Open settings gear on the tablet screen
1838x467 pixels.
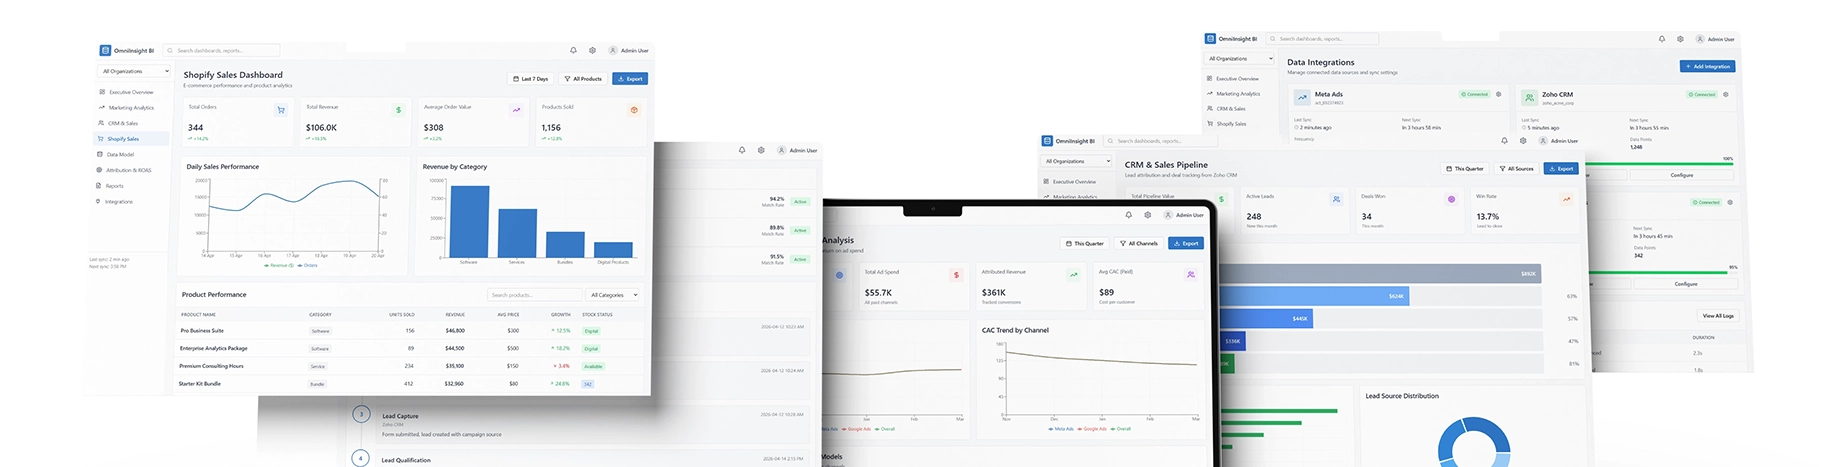pos(1148,215)
